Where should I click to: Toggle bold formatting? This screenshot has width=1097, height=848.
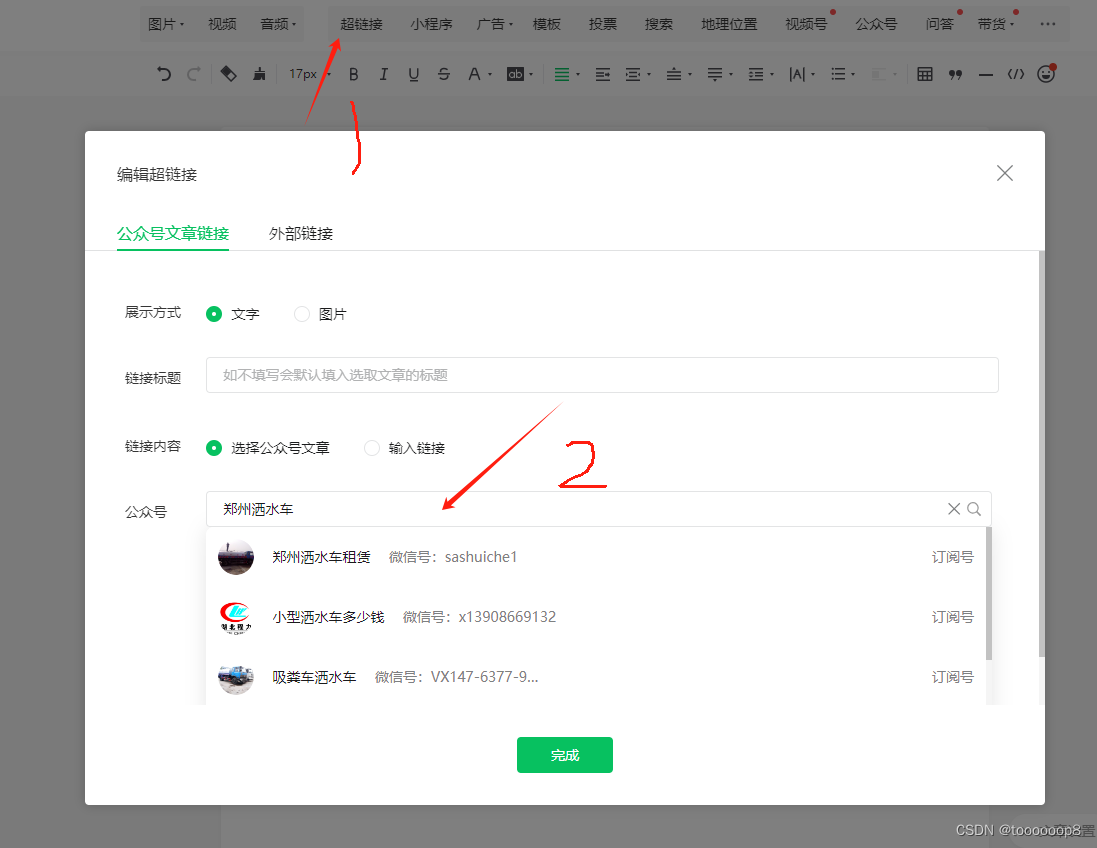(353, 74)
